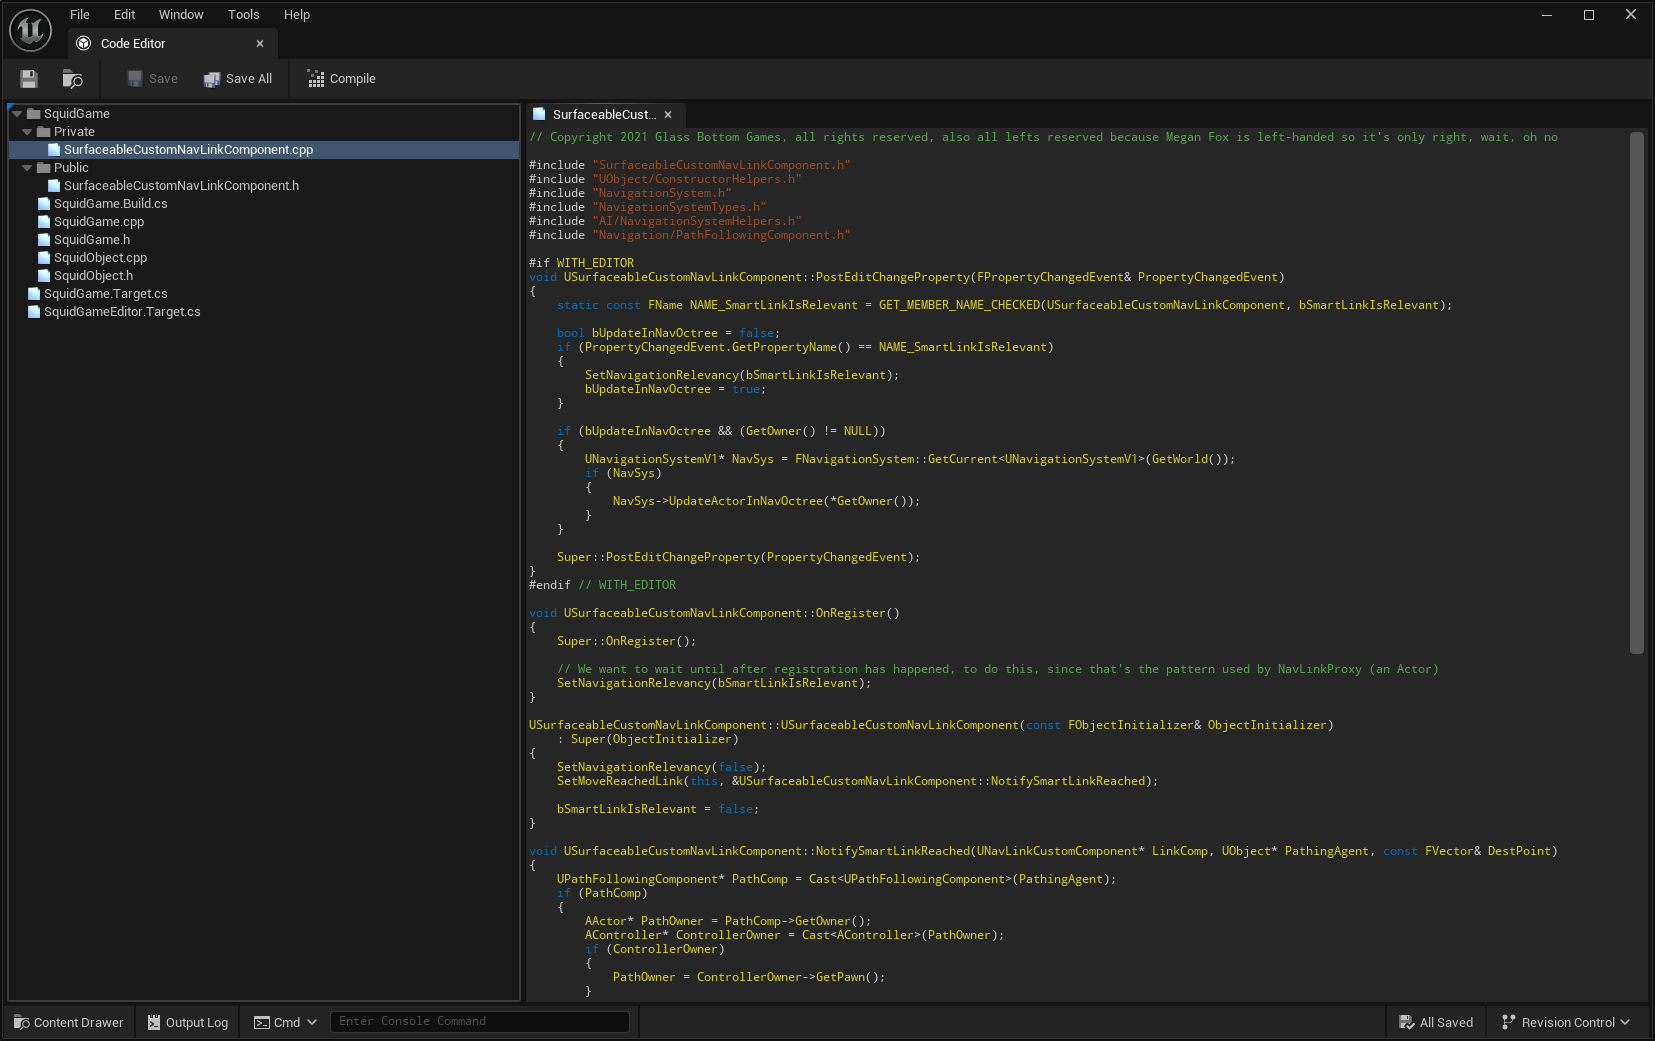The image size is (1655, 1041).
Task: Open the Revision Control dropdown
Action: pyautogui.click(x=1566, y=1022)
